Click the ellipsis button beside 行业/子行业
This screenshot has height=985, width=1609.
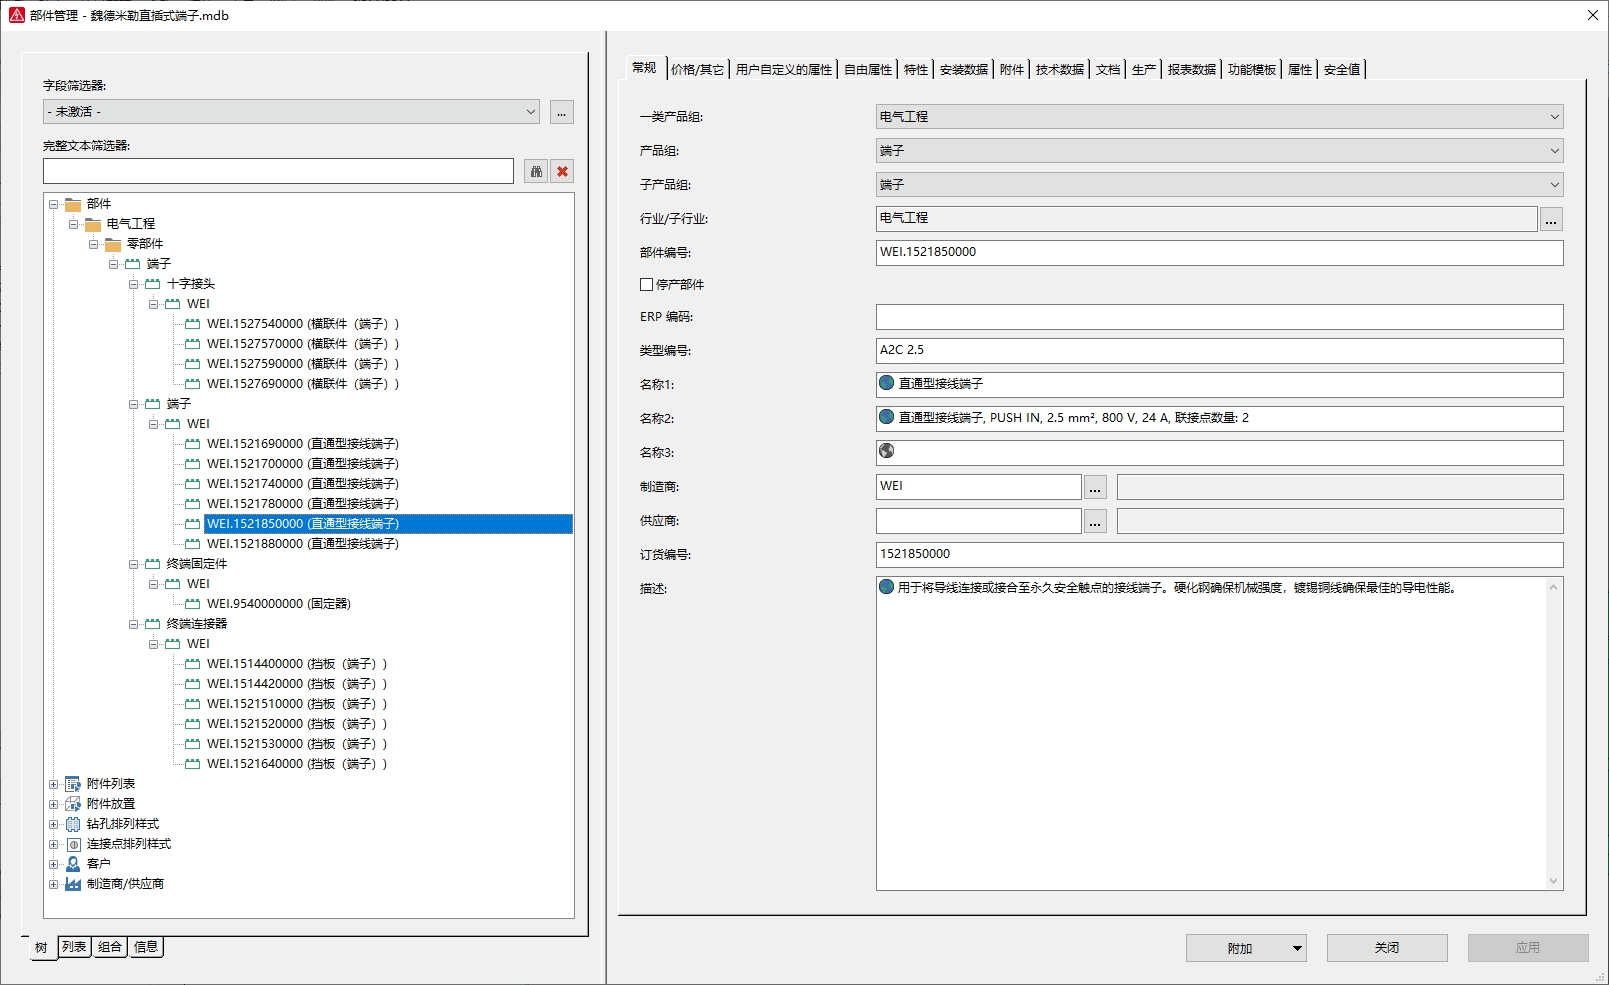[x=1551, y=219]
